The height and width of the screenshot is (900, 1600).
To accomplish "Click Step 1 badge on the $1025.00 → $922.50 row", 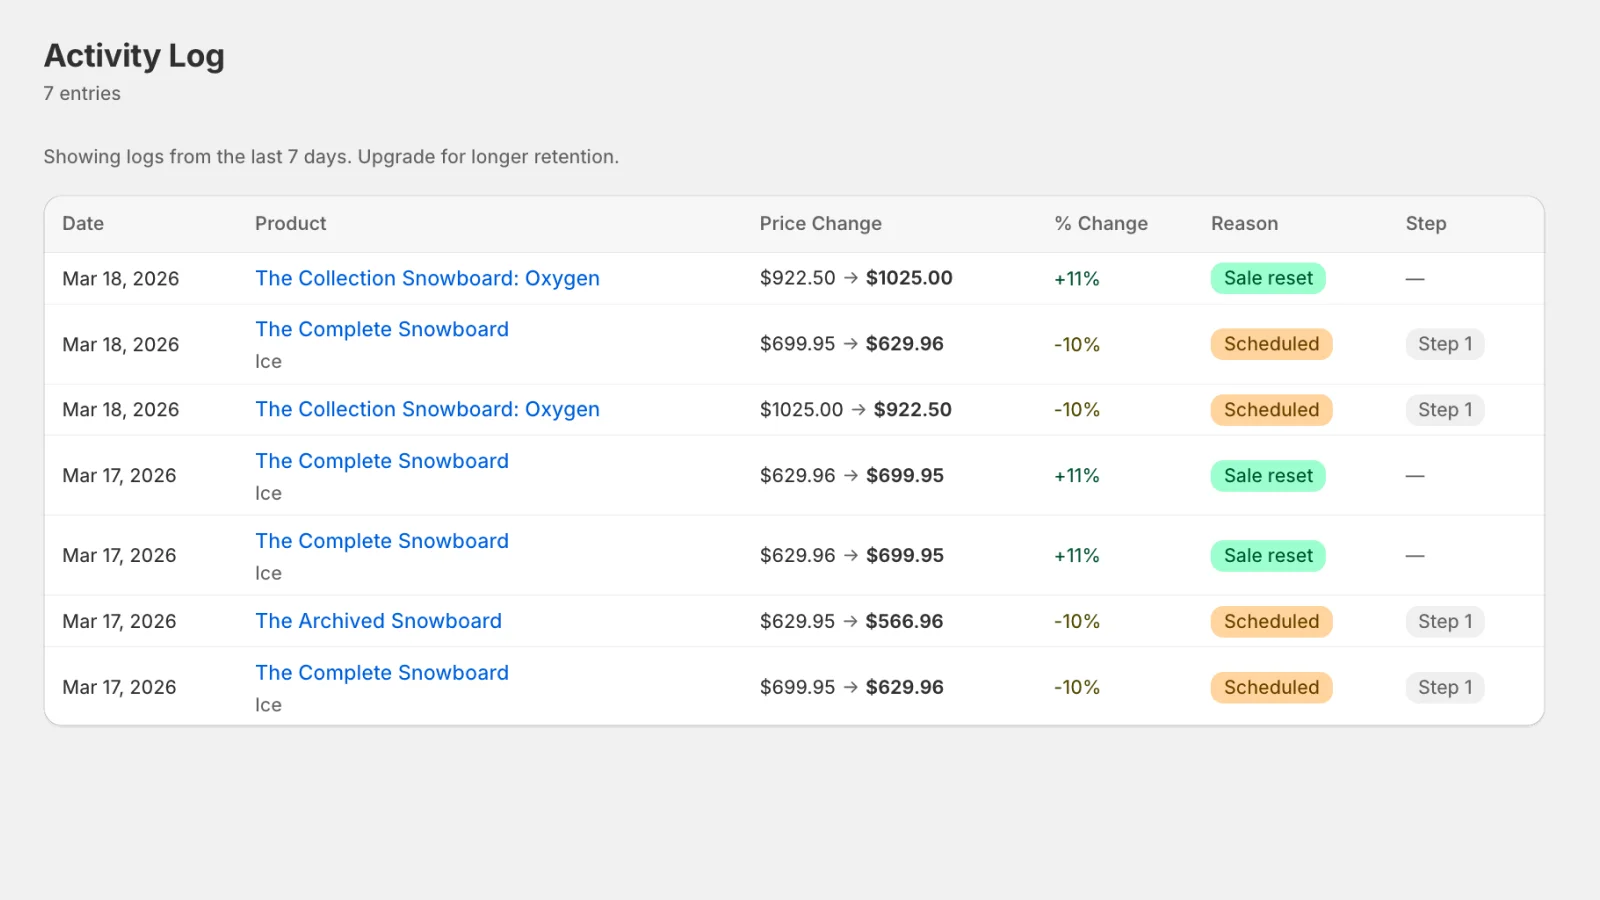I will click(1444, 410).
